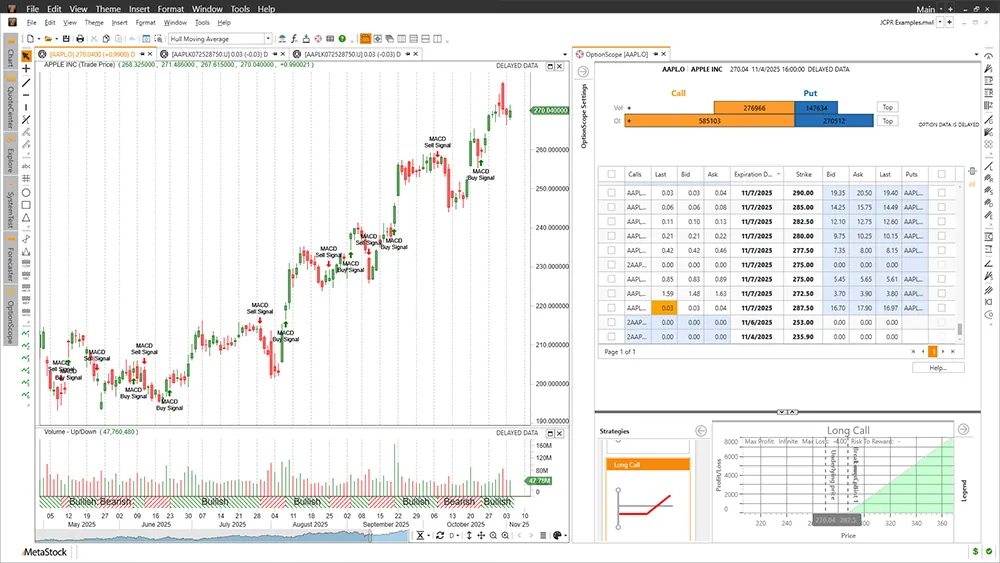Open the periodicity D dropdown below chart
Screen dimensions: 1000x563
(456, 536)
